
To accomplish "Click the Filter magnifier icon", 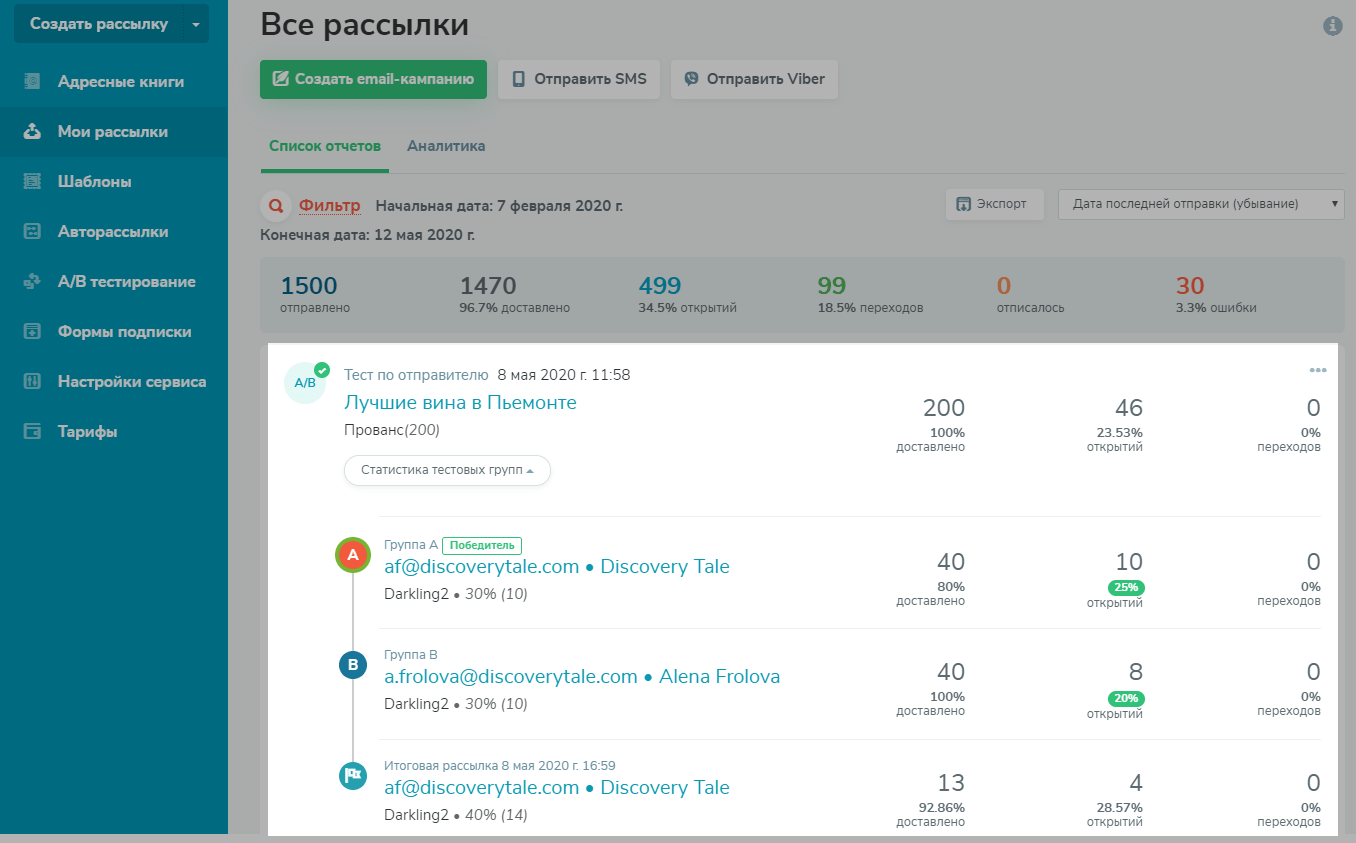I will click(x=275, y=206).
